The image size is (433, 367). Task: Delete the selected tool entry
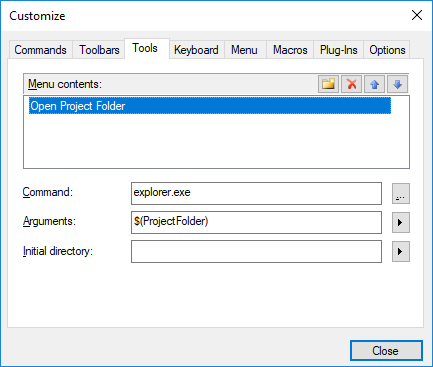pyautogui.click(x=351, y=84)
